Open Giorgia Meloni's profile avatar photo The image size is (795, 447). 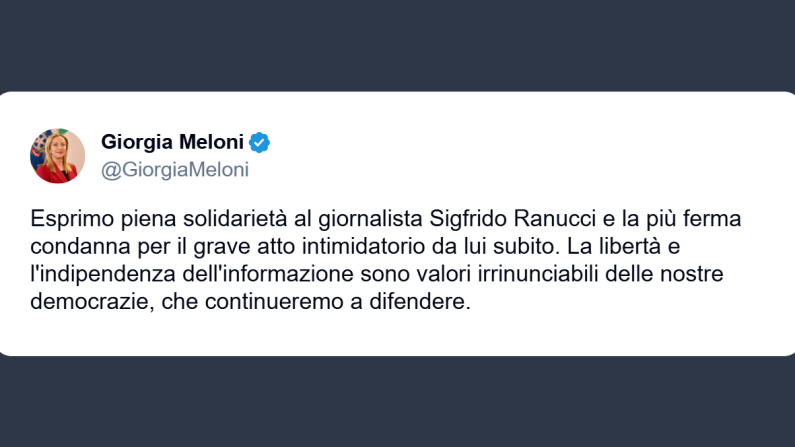point(57,156)
